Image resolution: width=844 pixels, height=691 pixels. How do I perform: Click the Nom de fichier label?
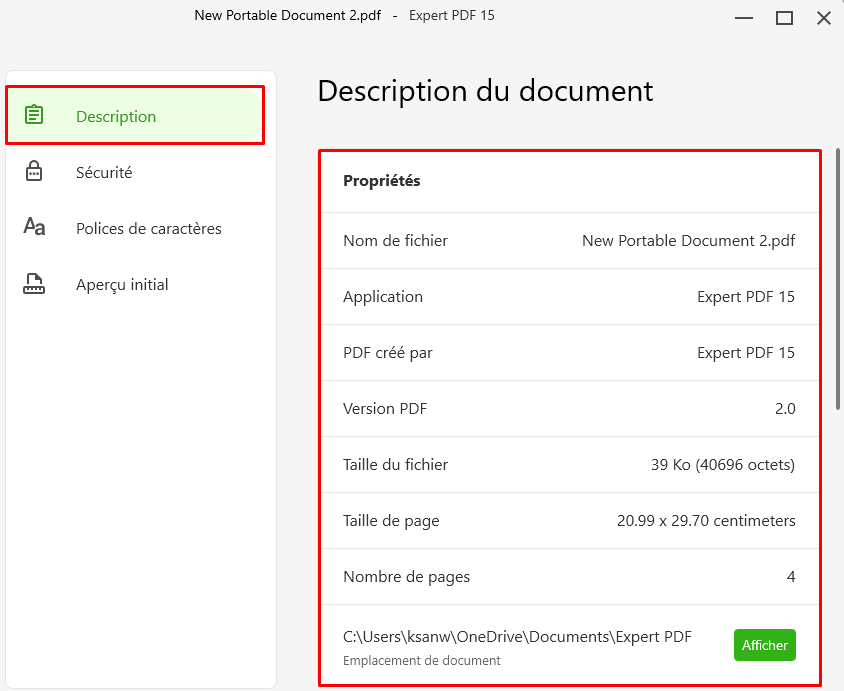pos(396,241)
